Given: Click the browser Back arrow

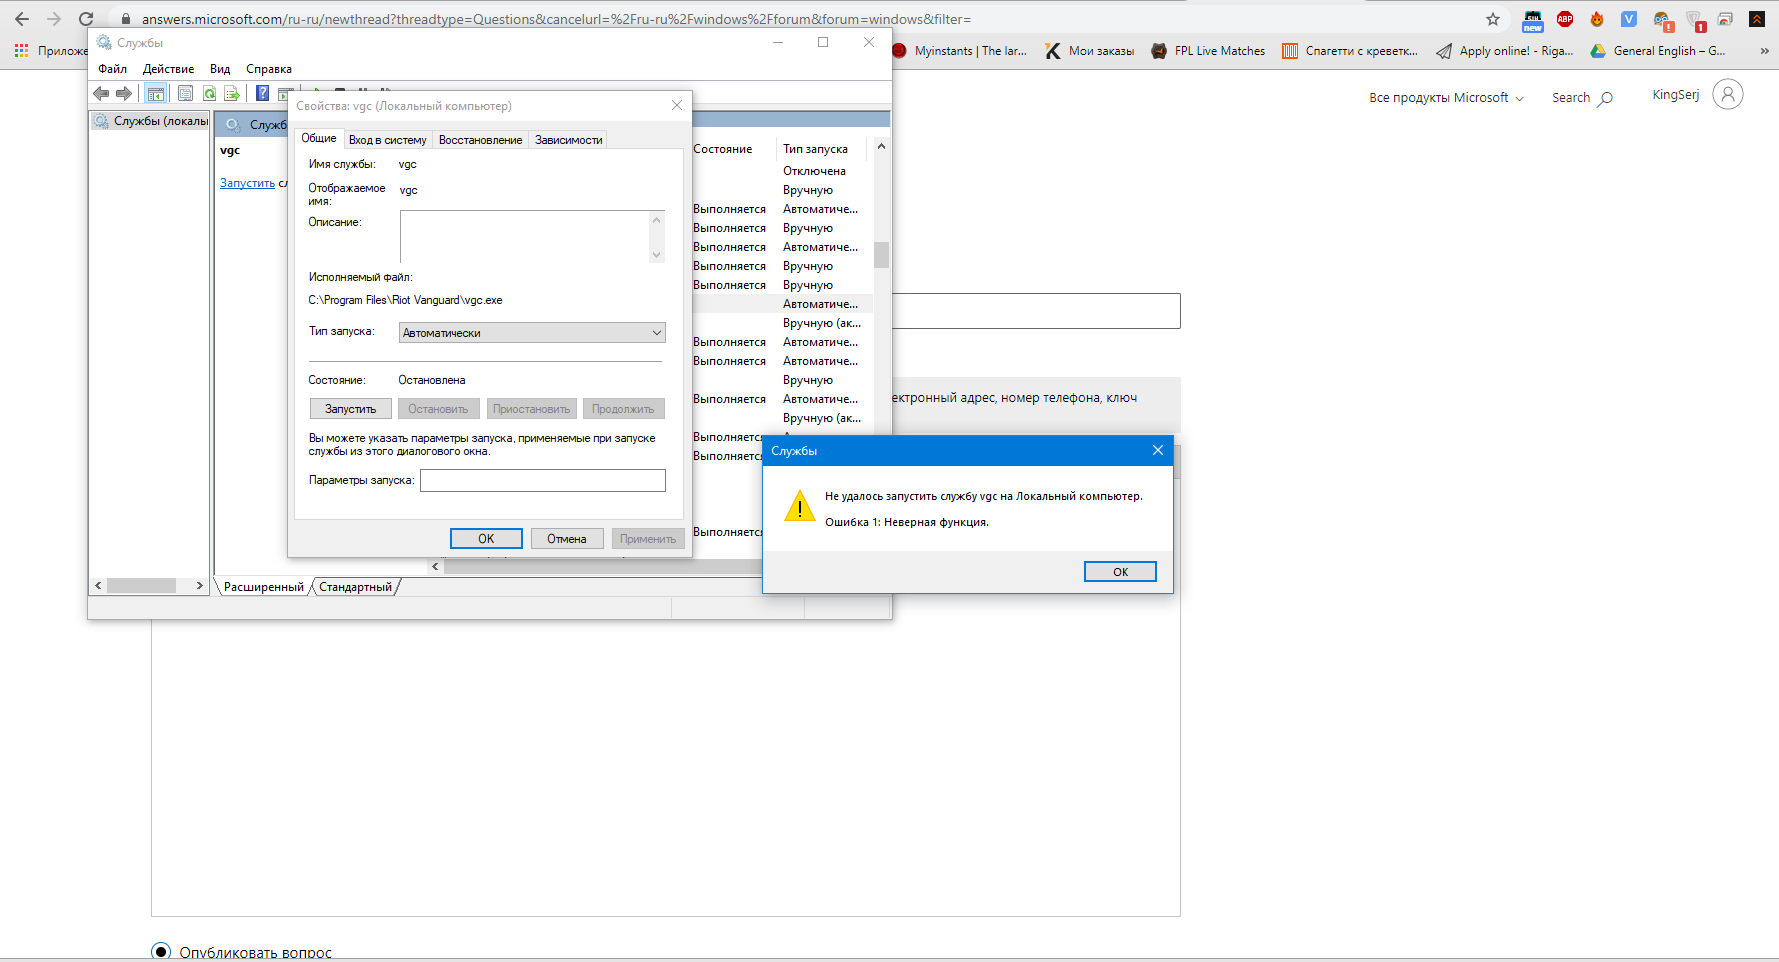Looking at the screenshot, I should click(22, 19).
